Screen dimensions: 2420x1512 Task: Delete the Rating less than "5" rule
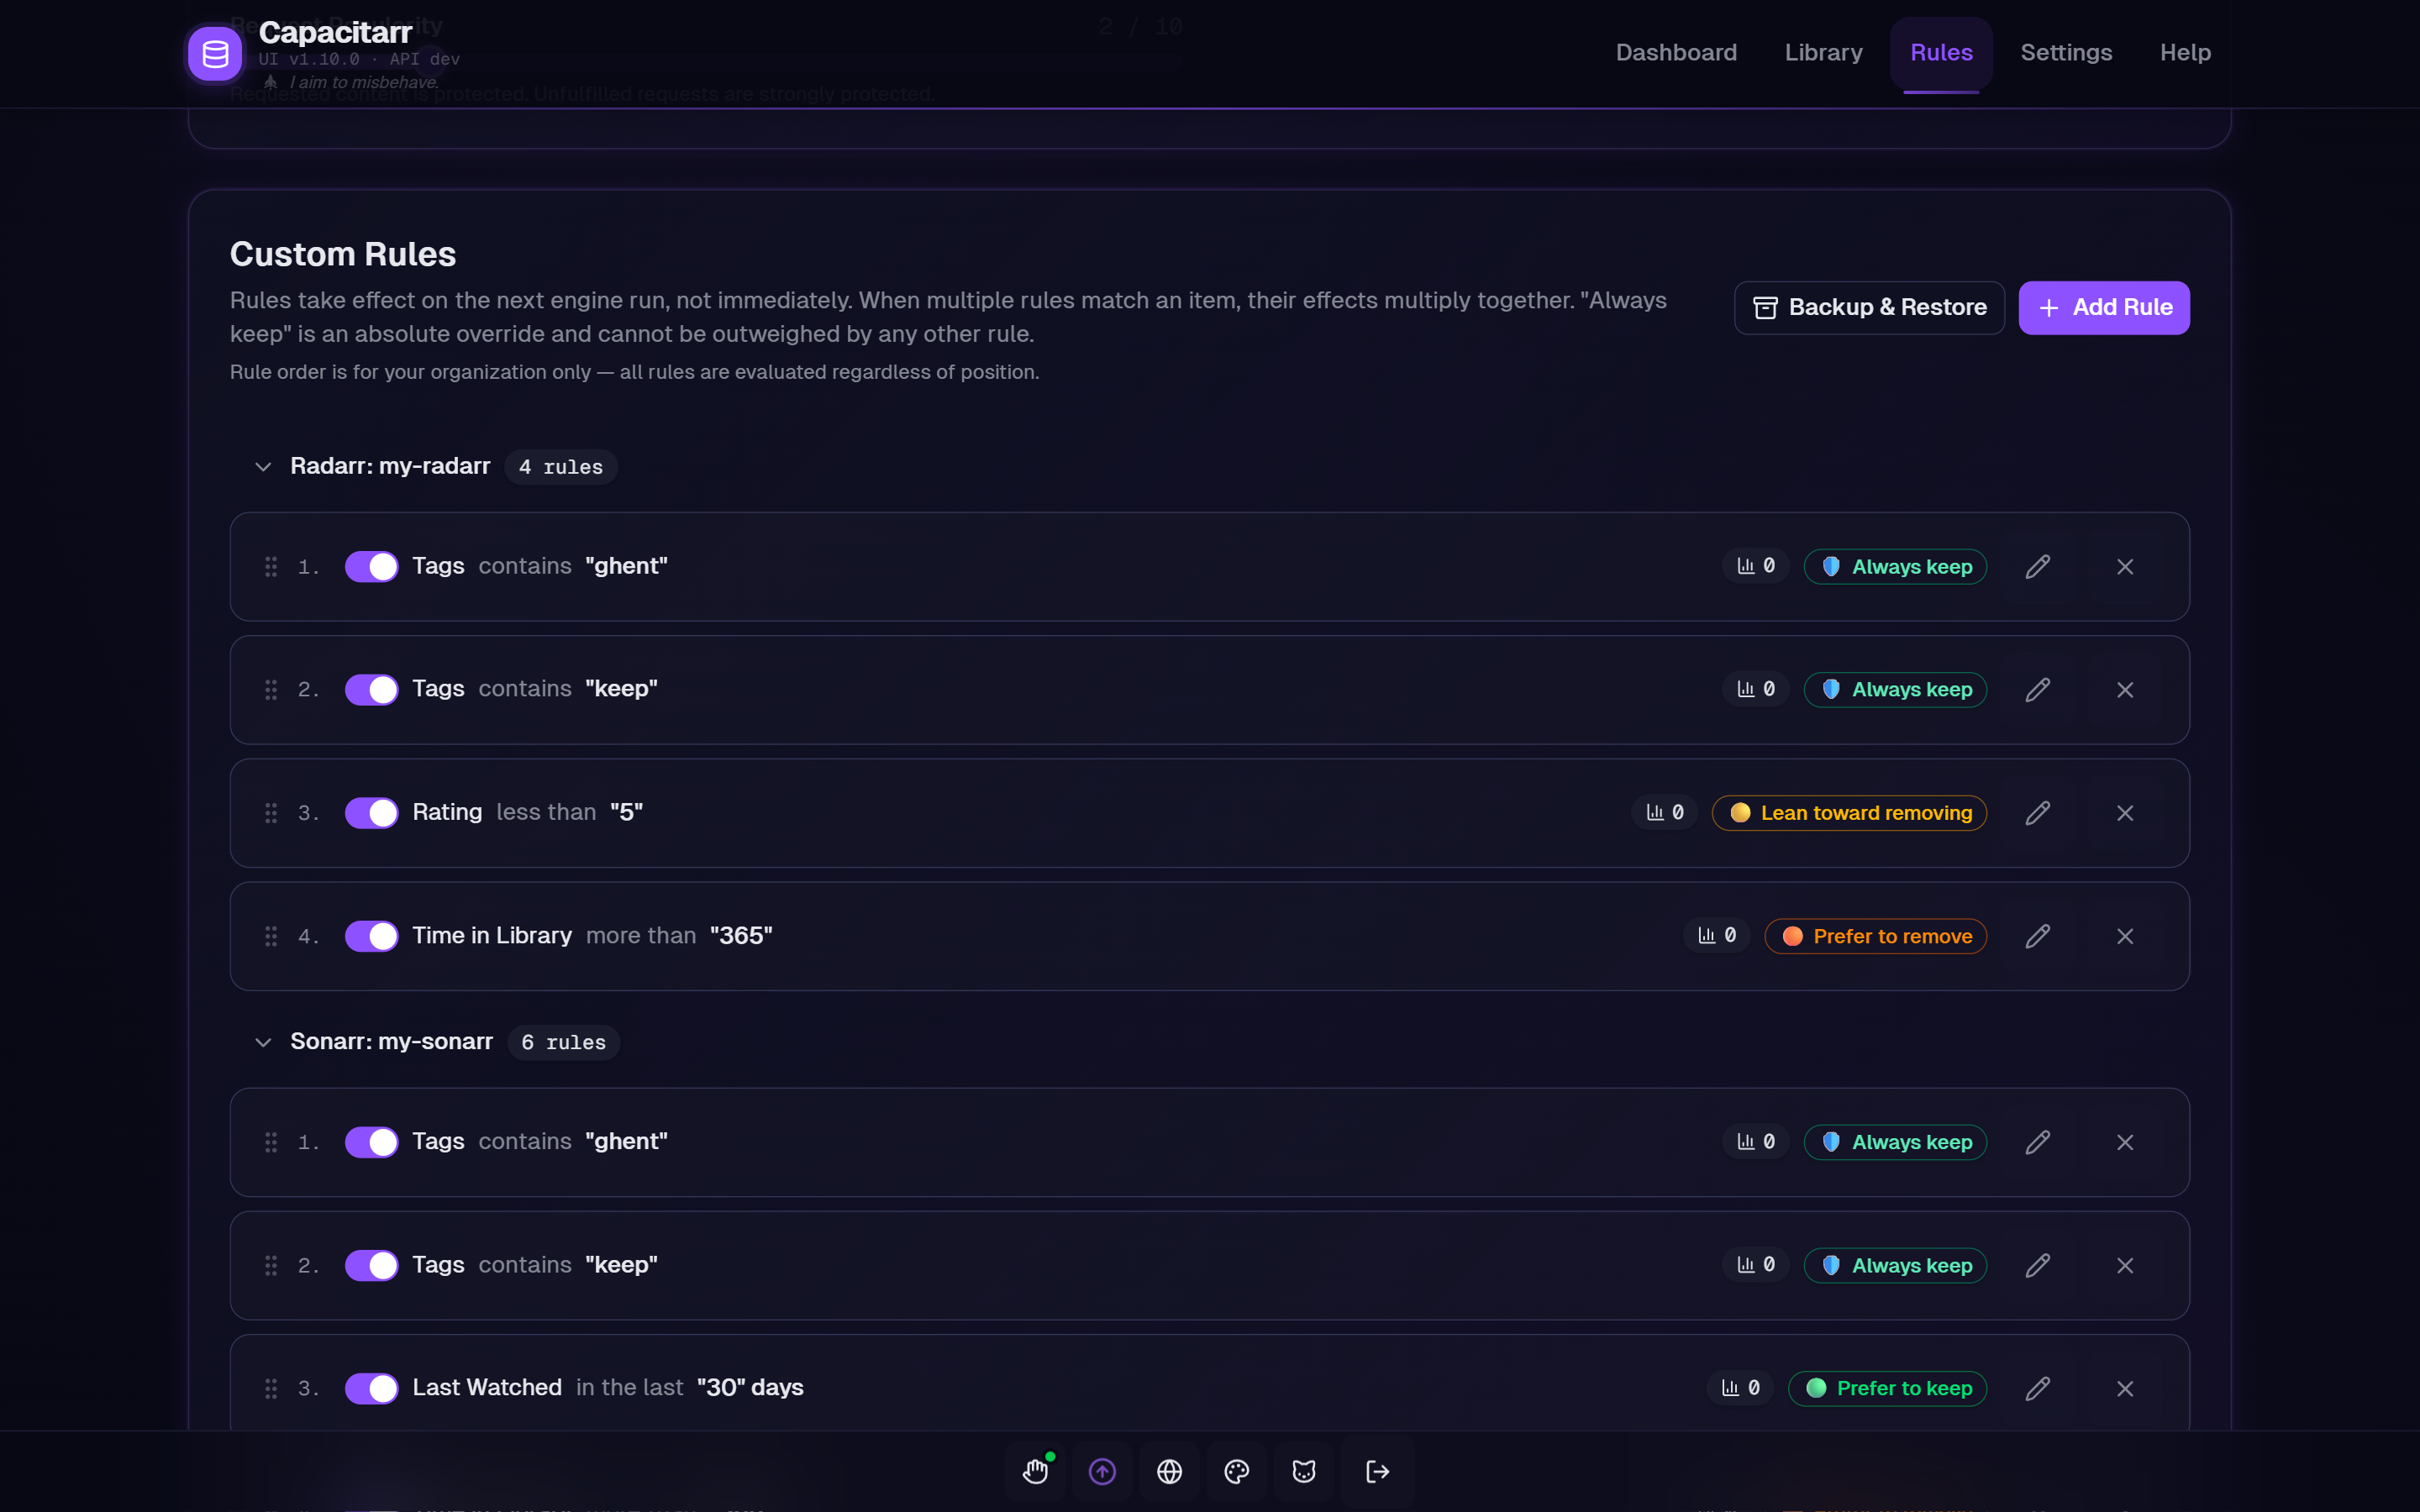pyautogui.click(x=2125, y=813)
